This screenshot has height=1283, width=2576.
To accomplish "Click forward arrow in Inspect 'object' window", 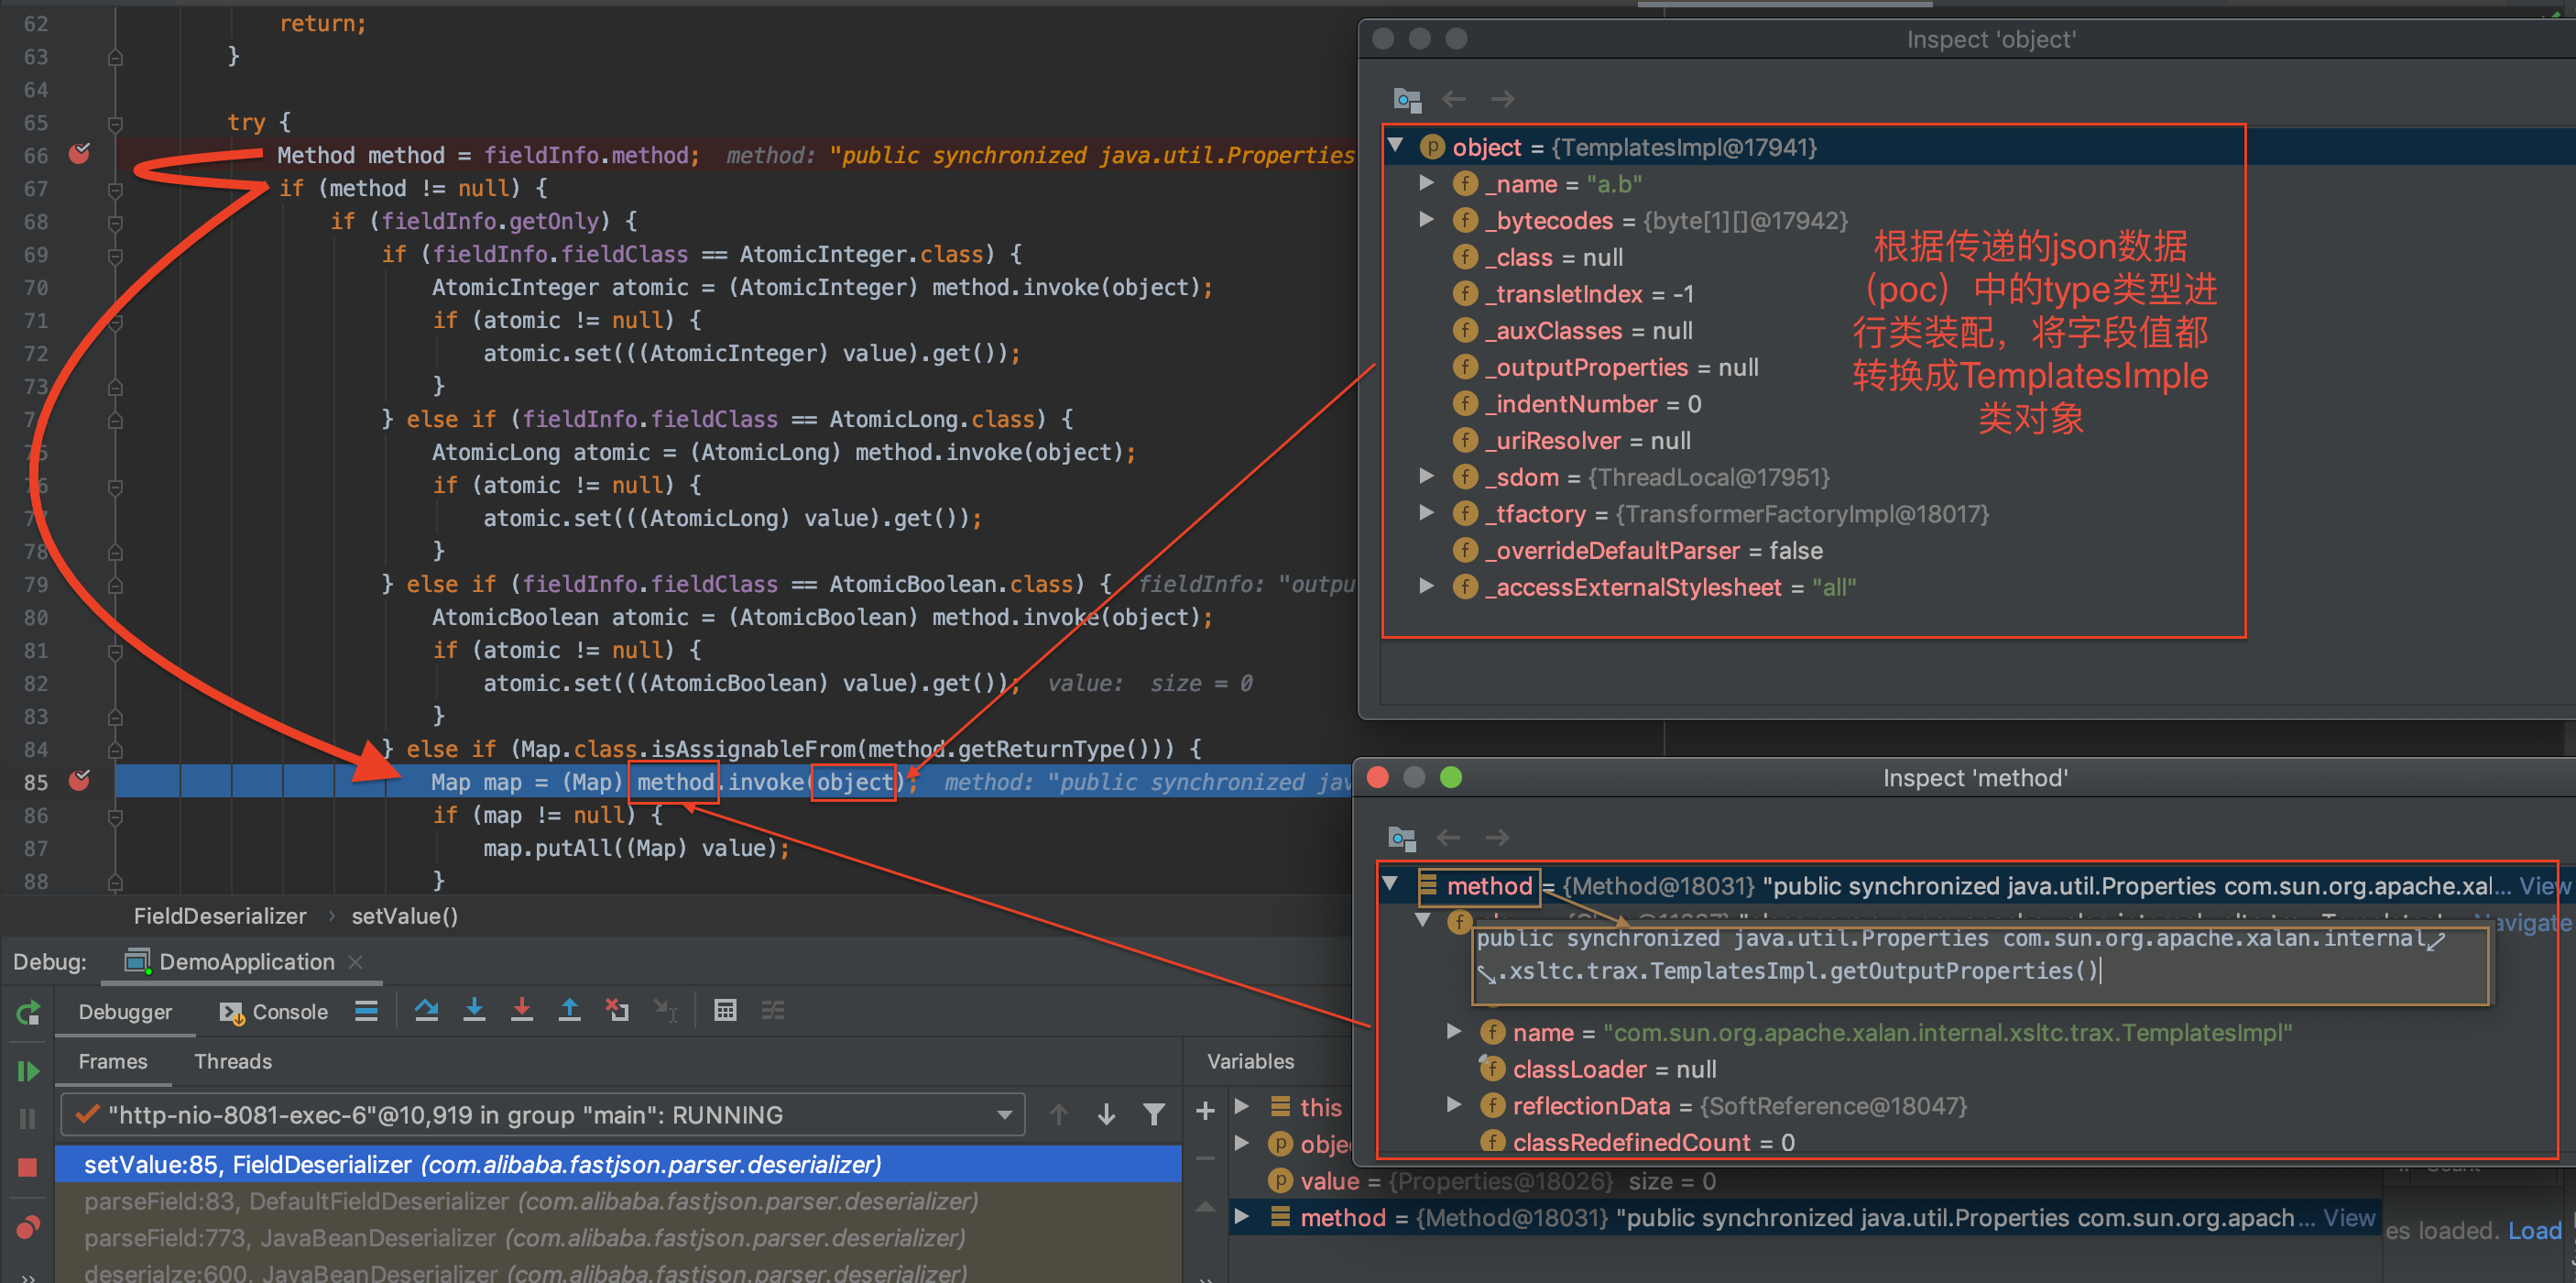I will 1503,99.
